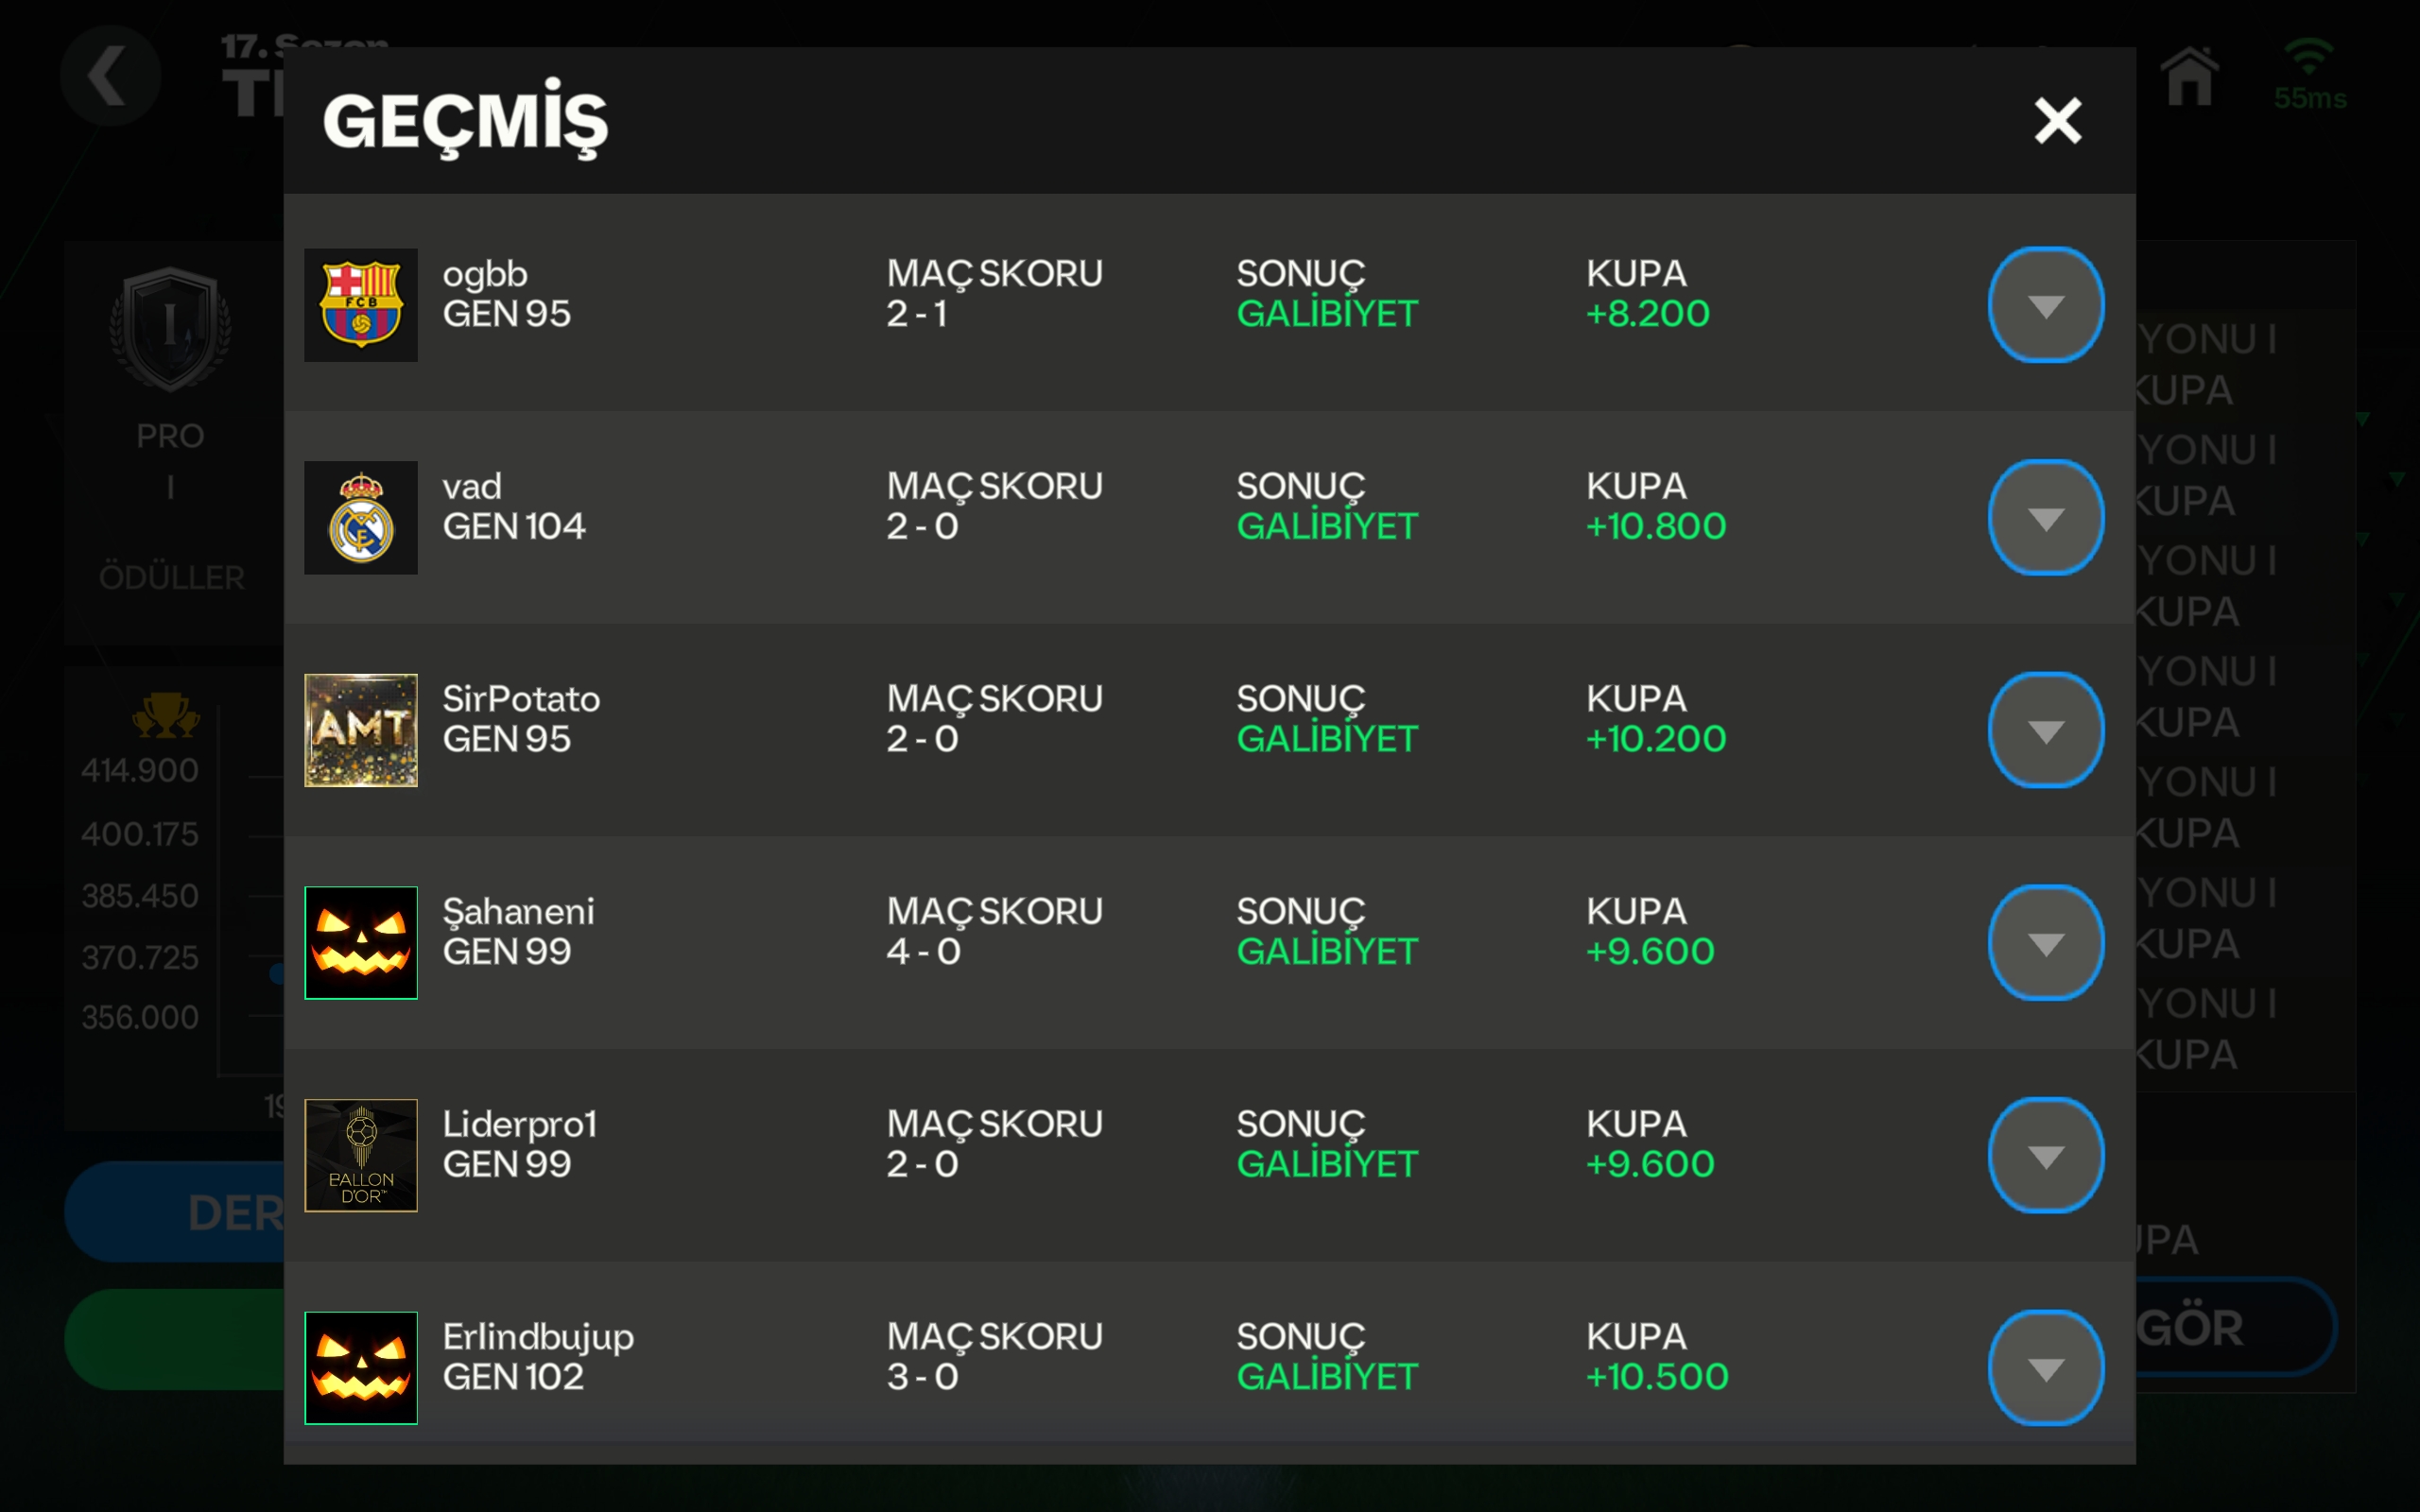Image resolution: width=2420 pixels, height=1512 pixels.
Task: Click the Ballon d'Or avatar icon
Action: click(x=361, y=1156)
